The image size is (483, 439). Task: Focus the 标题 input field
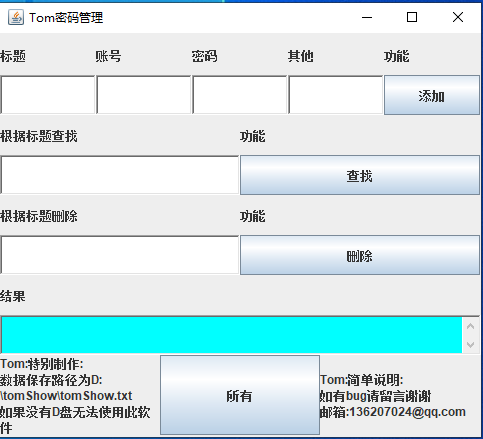coord(48,95)
